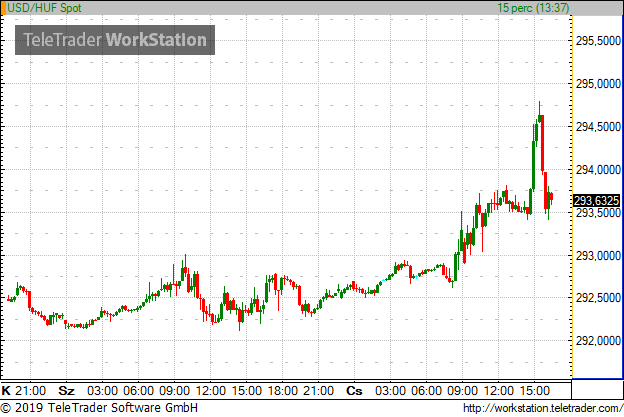Open the workstation.teletrader.com link
The image size is (624, 417).
coord(543,408)
